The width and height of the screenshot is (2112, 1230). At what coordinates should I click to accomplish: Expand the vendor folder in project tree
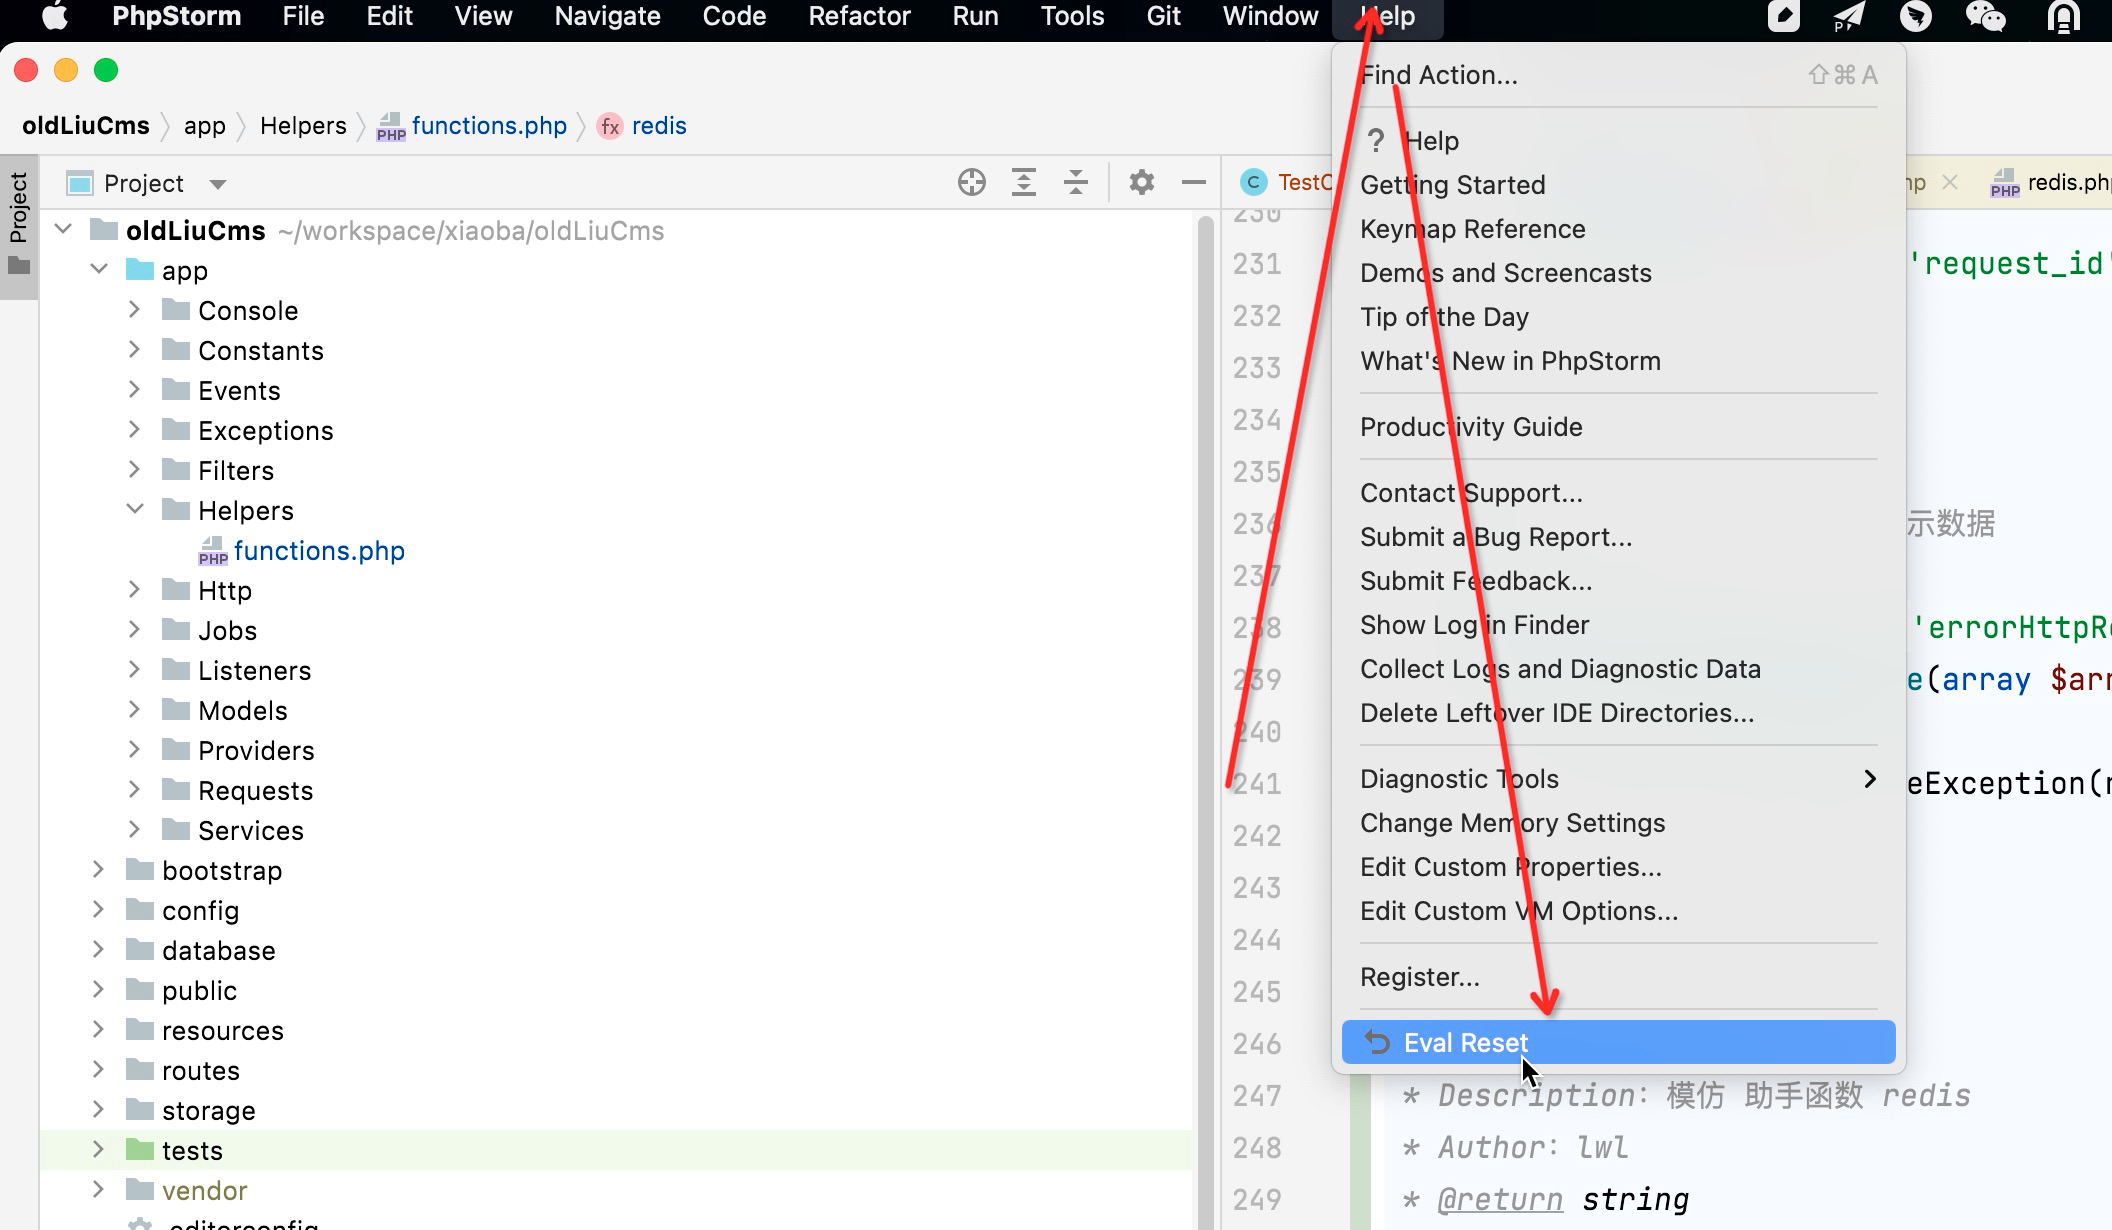coord(95,1190)
